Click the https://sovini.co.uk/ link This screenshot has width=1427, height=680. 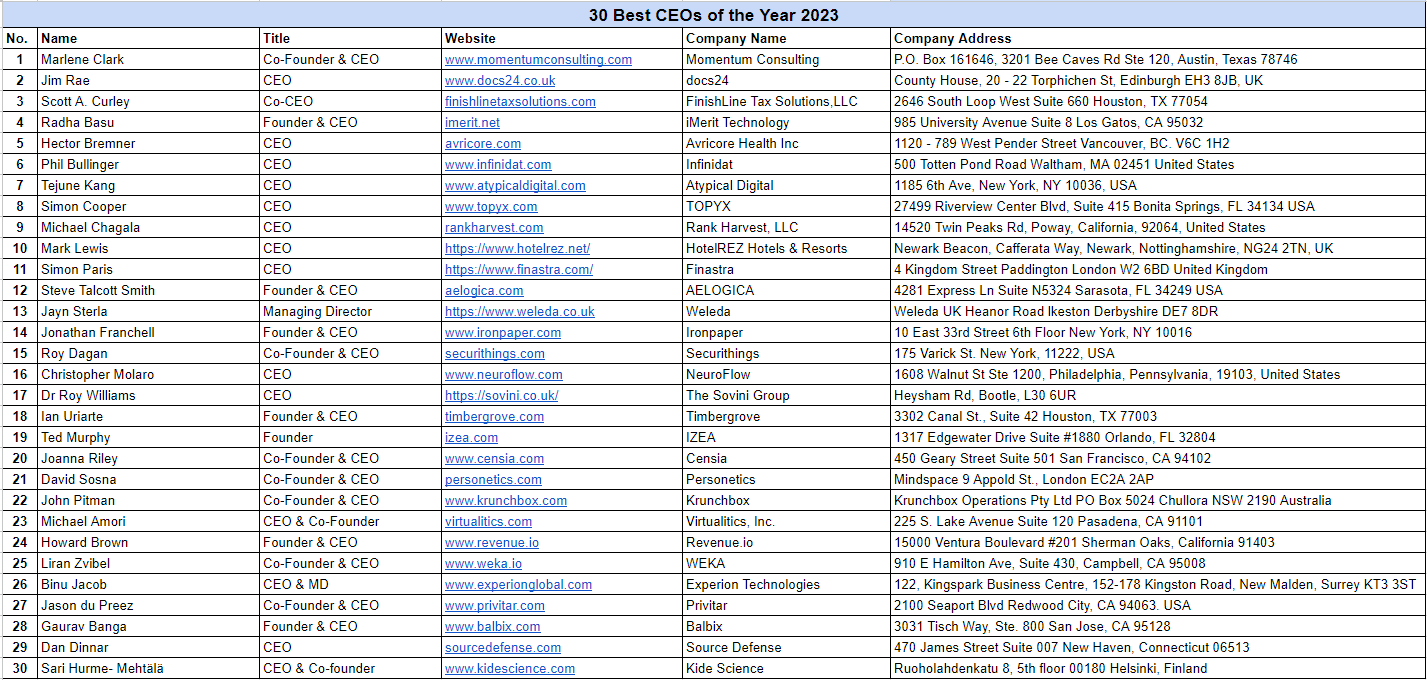[502, 395]
